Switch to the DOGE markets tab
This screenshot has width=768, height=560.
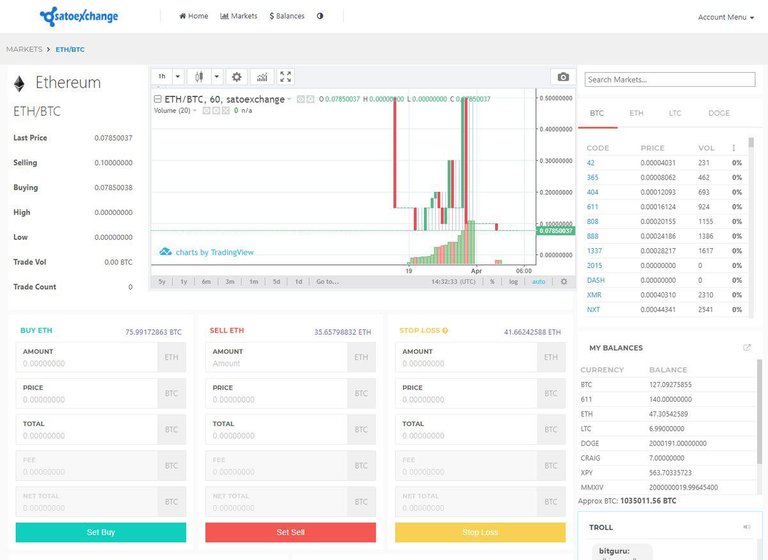pyautogui.click(x=719, y=113)
